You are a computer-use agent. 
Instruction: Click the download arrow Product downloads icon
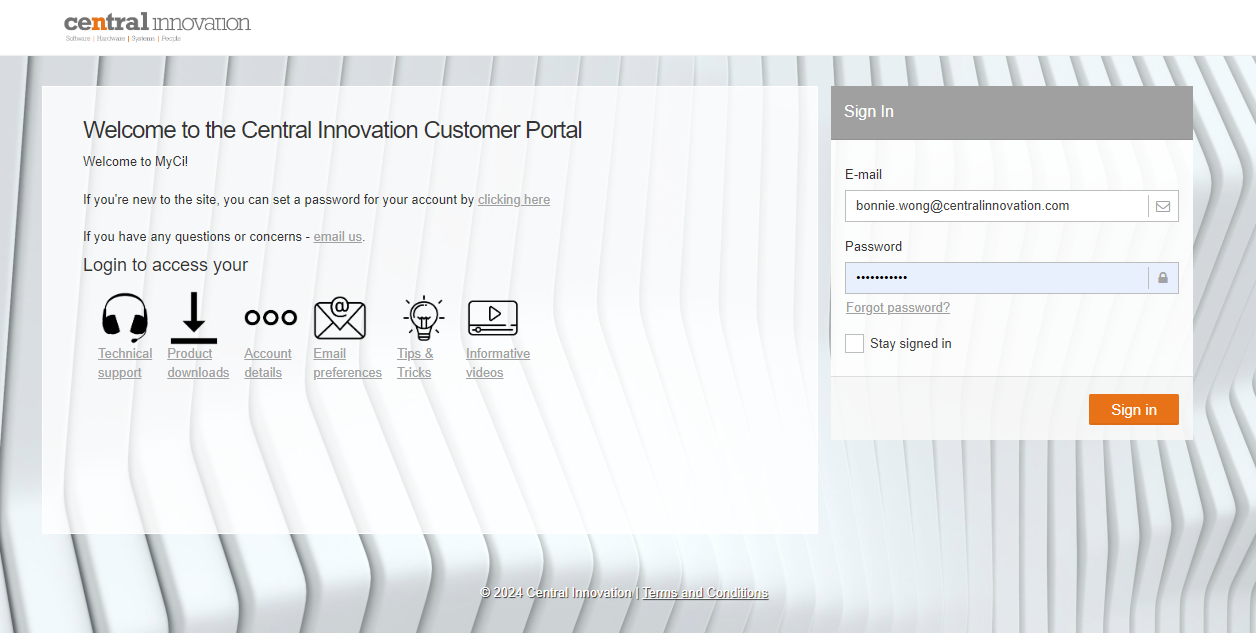[x=194, y=317]
